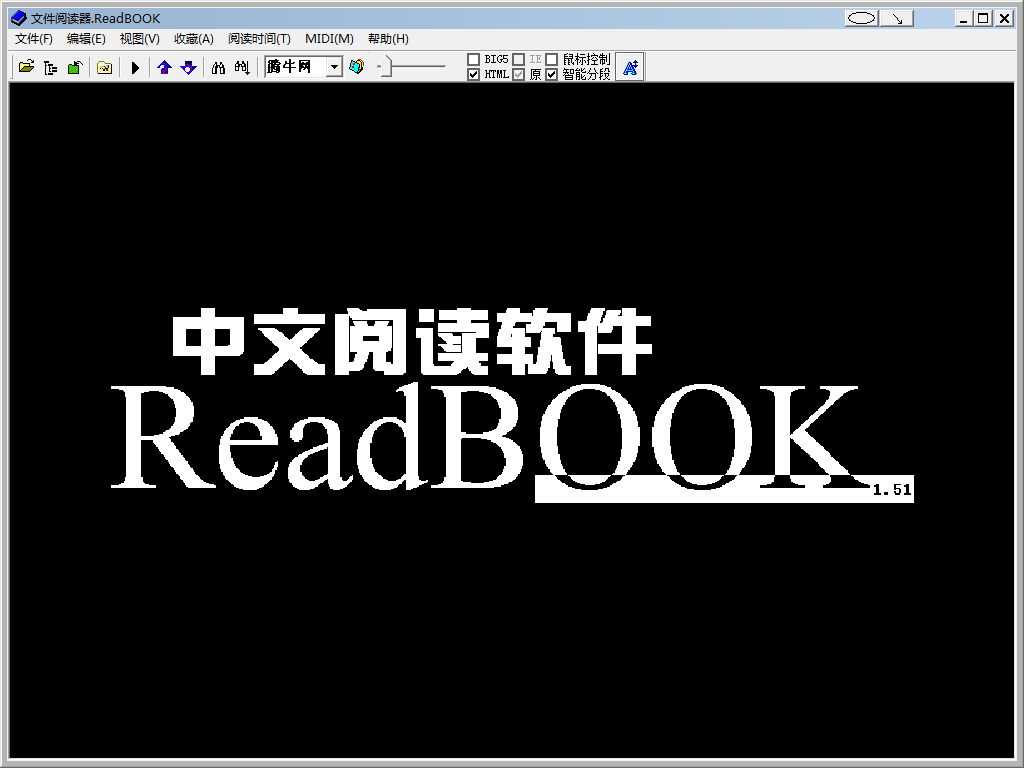The height and width of the screenshot is (768, 1024).
Task: Click inside the 腾牛网 combo box field
Action: pos(296,67)
